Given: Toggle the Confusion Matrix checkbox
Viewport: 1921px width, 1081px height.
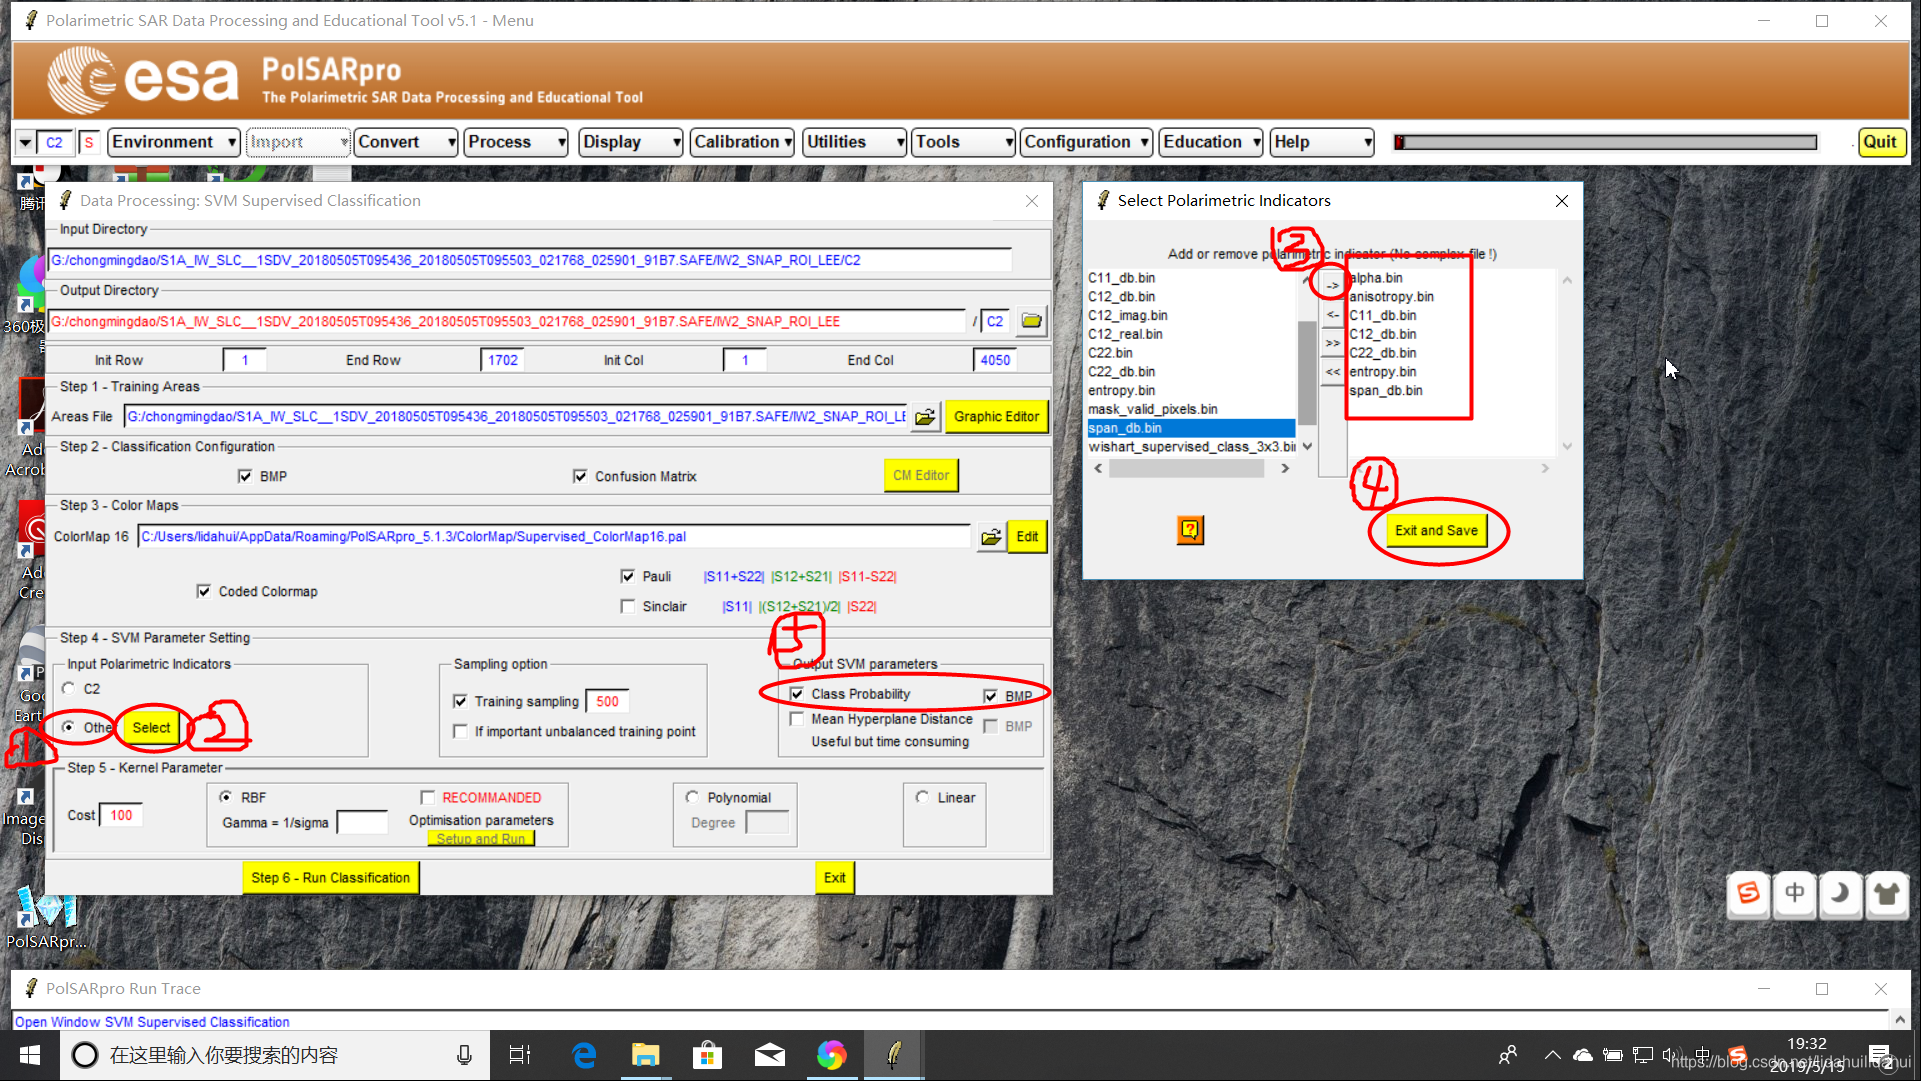Looking at the screenshot, I should 580,476.
